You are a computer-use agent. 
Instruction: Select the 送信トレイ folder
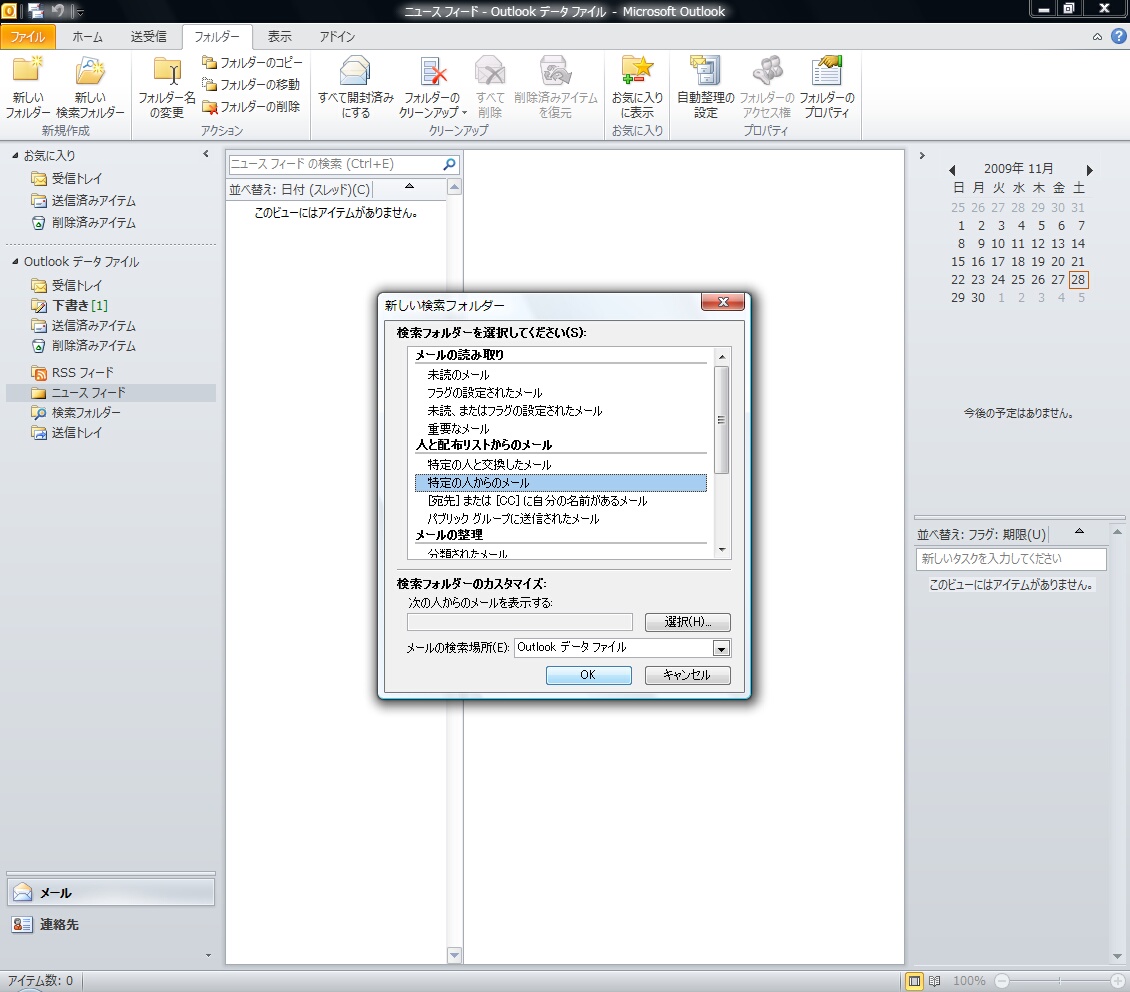76,432
